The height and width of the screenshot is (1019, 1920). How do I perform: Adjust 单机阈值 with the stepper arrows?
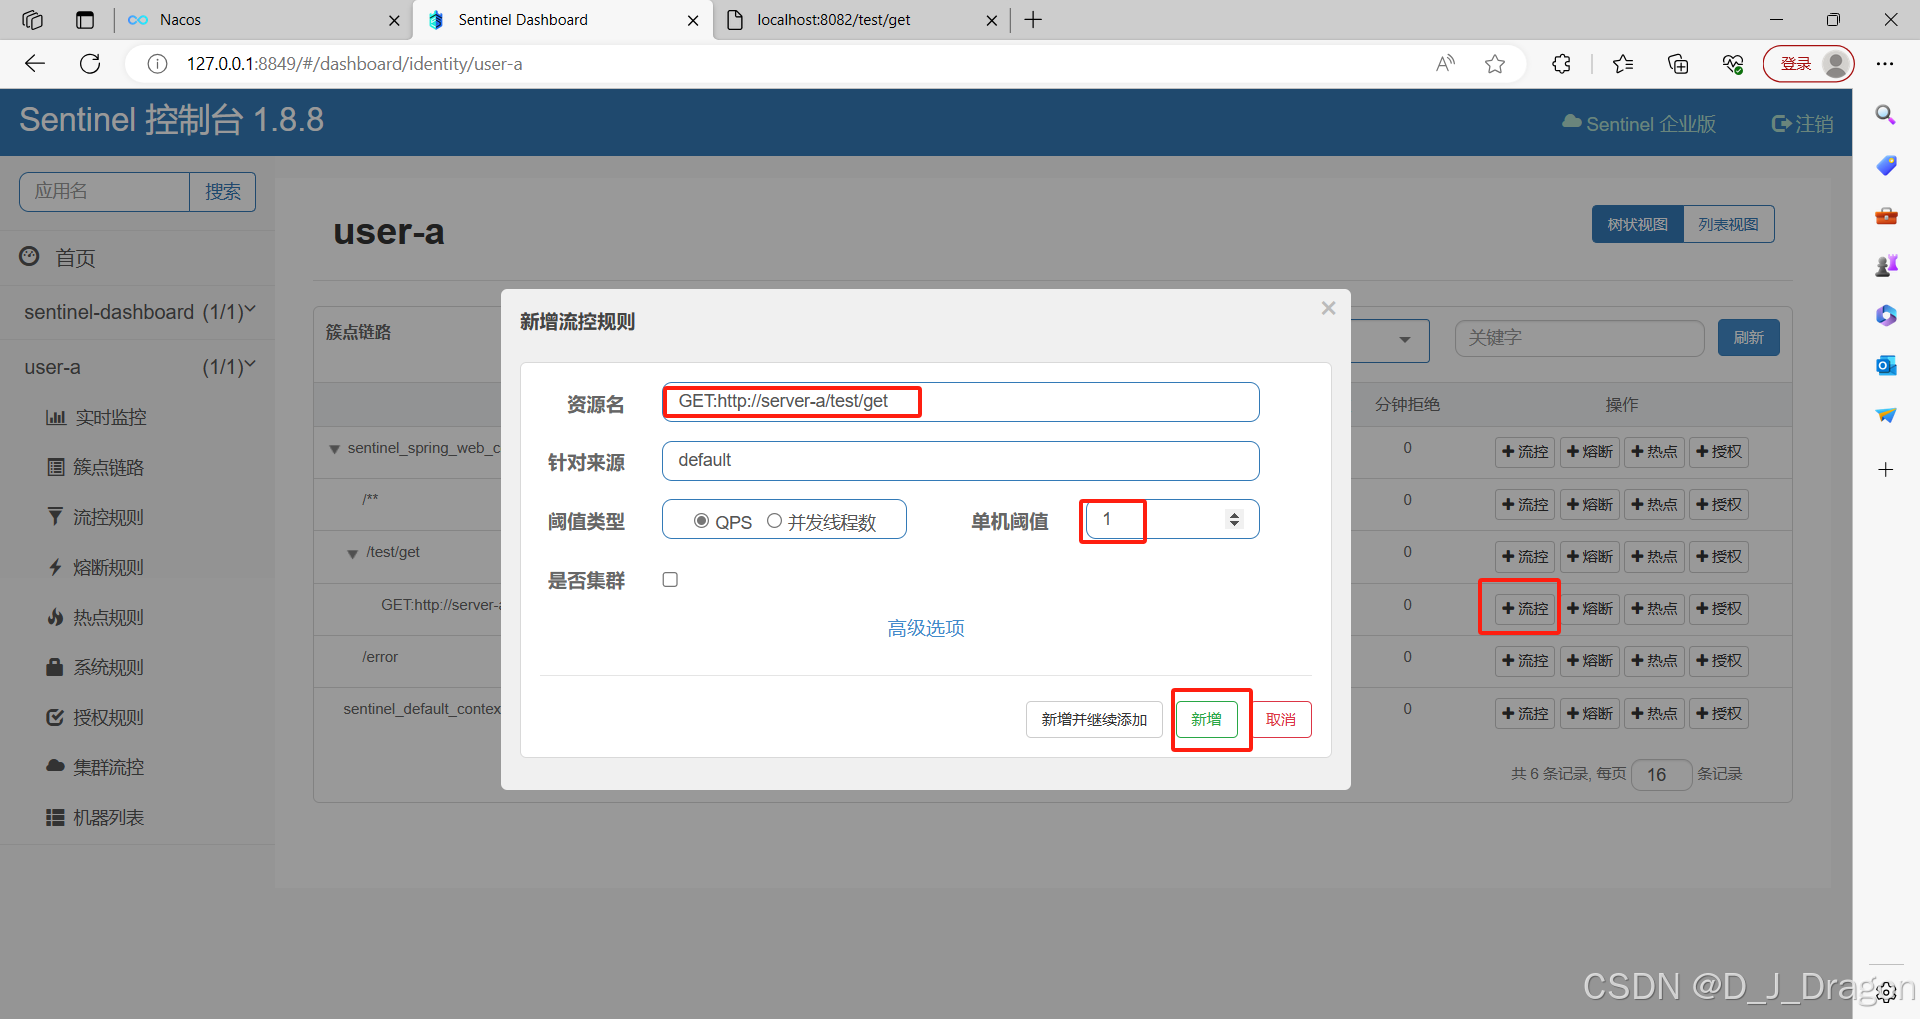pyautogui.click(x=1234, y=519)
